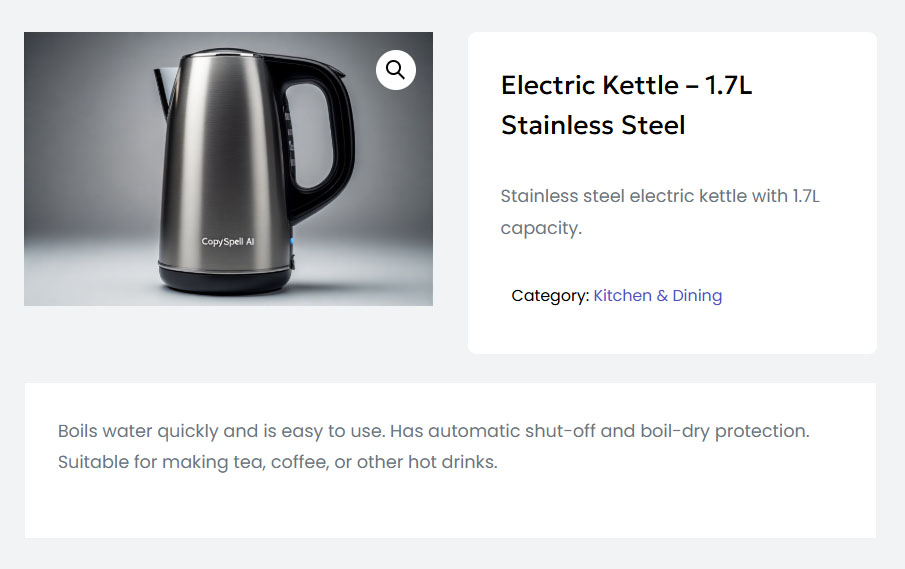Click the 'Stainless Steel' line of the title
The width and height of the screenshot is (905, 569).
(593, 125)
